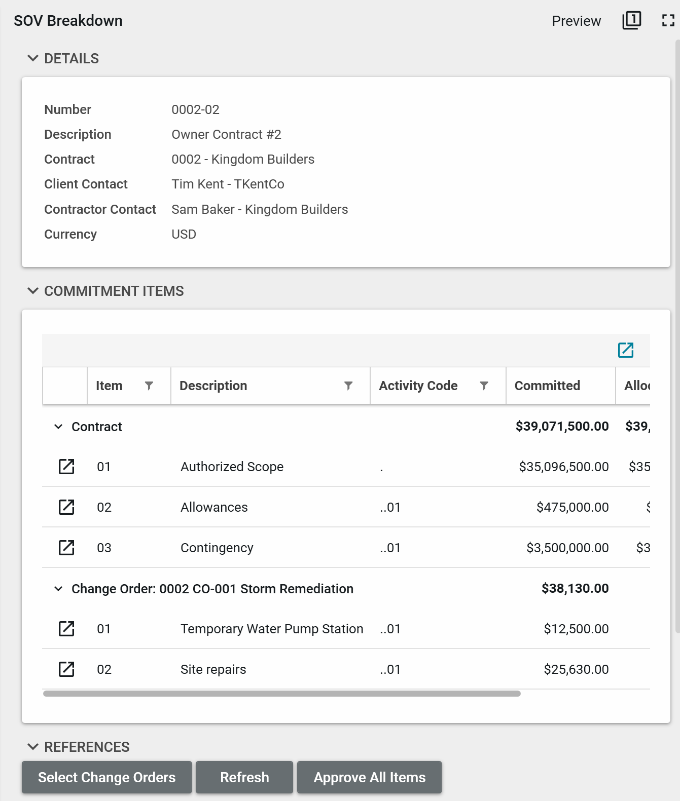
Task: Filter the Description column
Action: [348, 386]
